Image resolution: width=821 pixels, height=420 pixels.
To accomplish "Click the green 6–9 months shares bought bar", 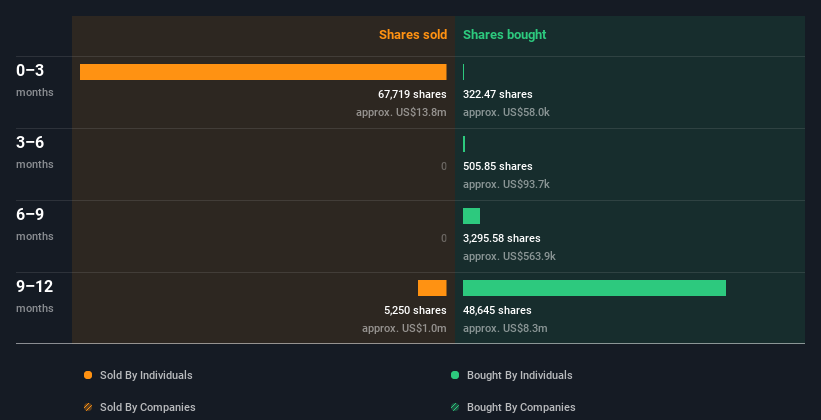I will click(471, 216).
